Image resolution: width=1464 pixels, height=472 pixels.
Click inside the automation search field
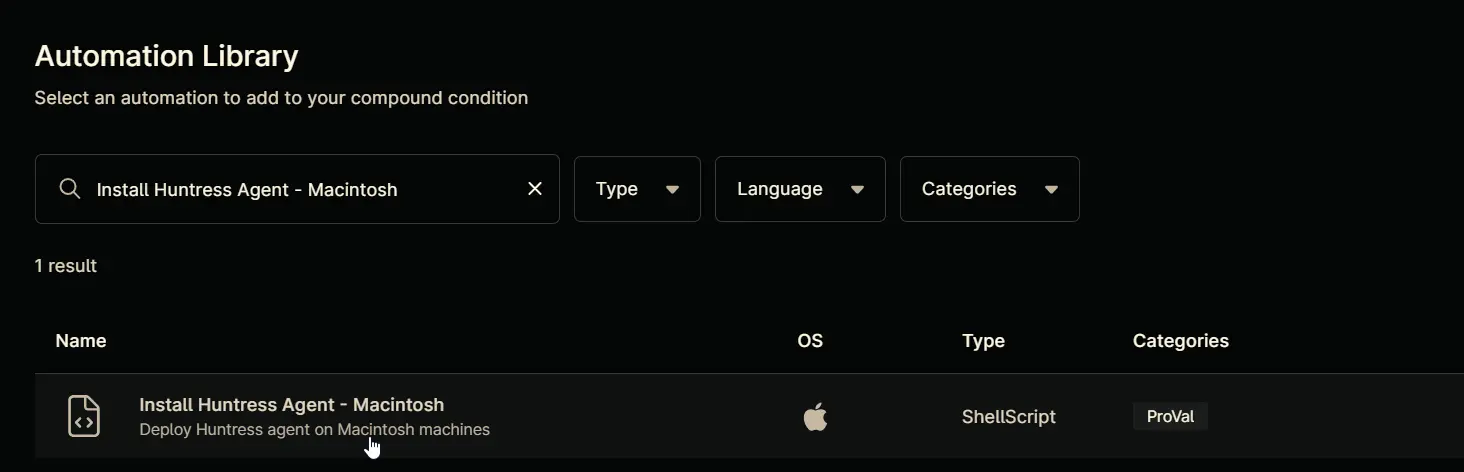click(x=297, y=189)
